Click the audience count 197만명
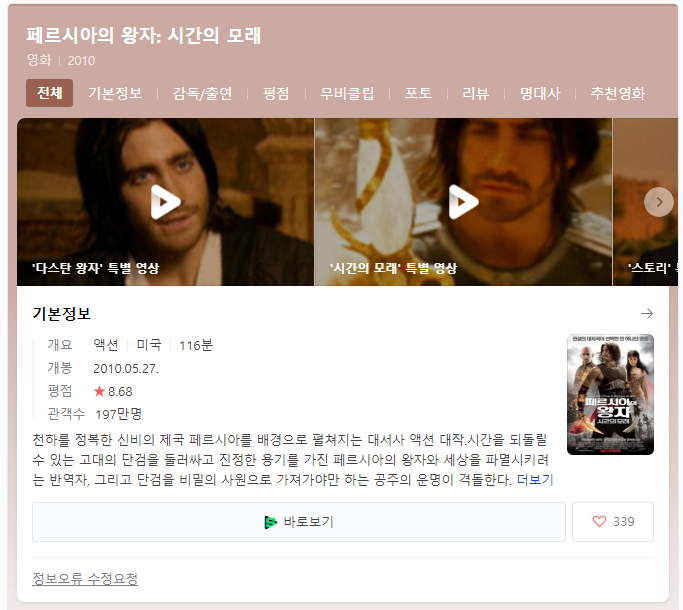This screenshot has height=610, width=683. click(x=118, y=414)
